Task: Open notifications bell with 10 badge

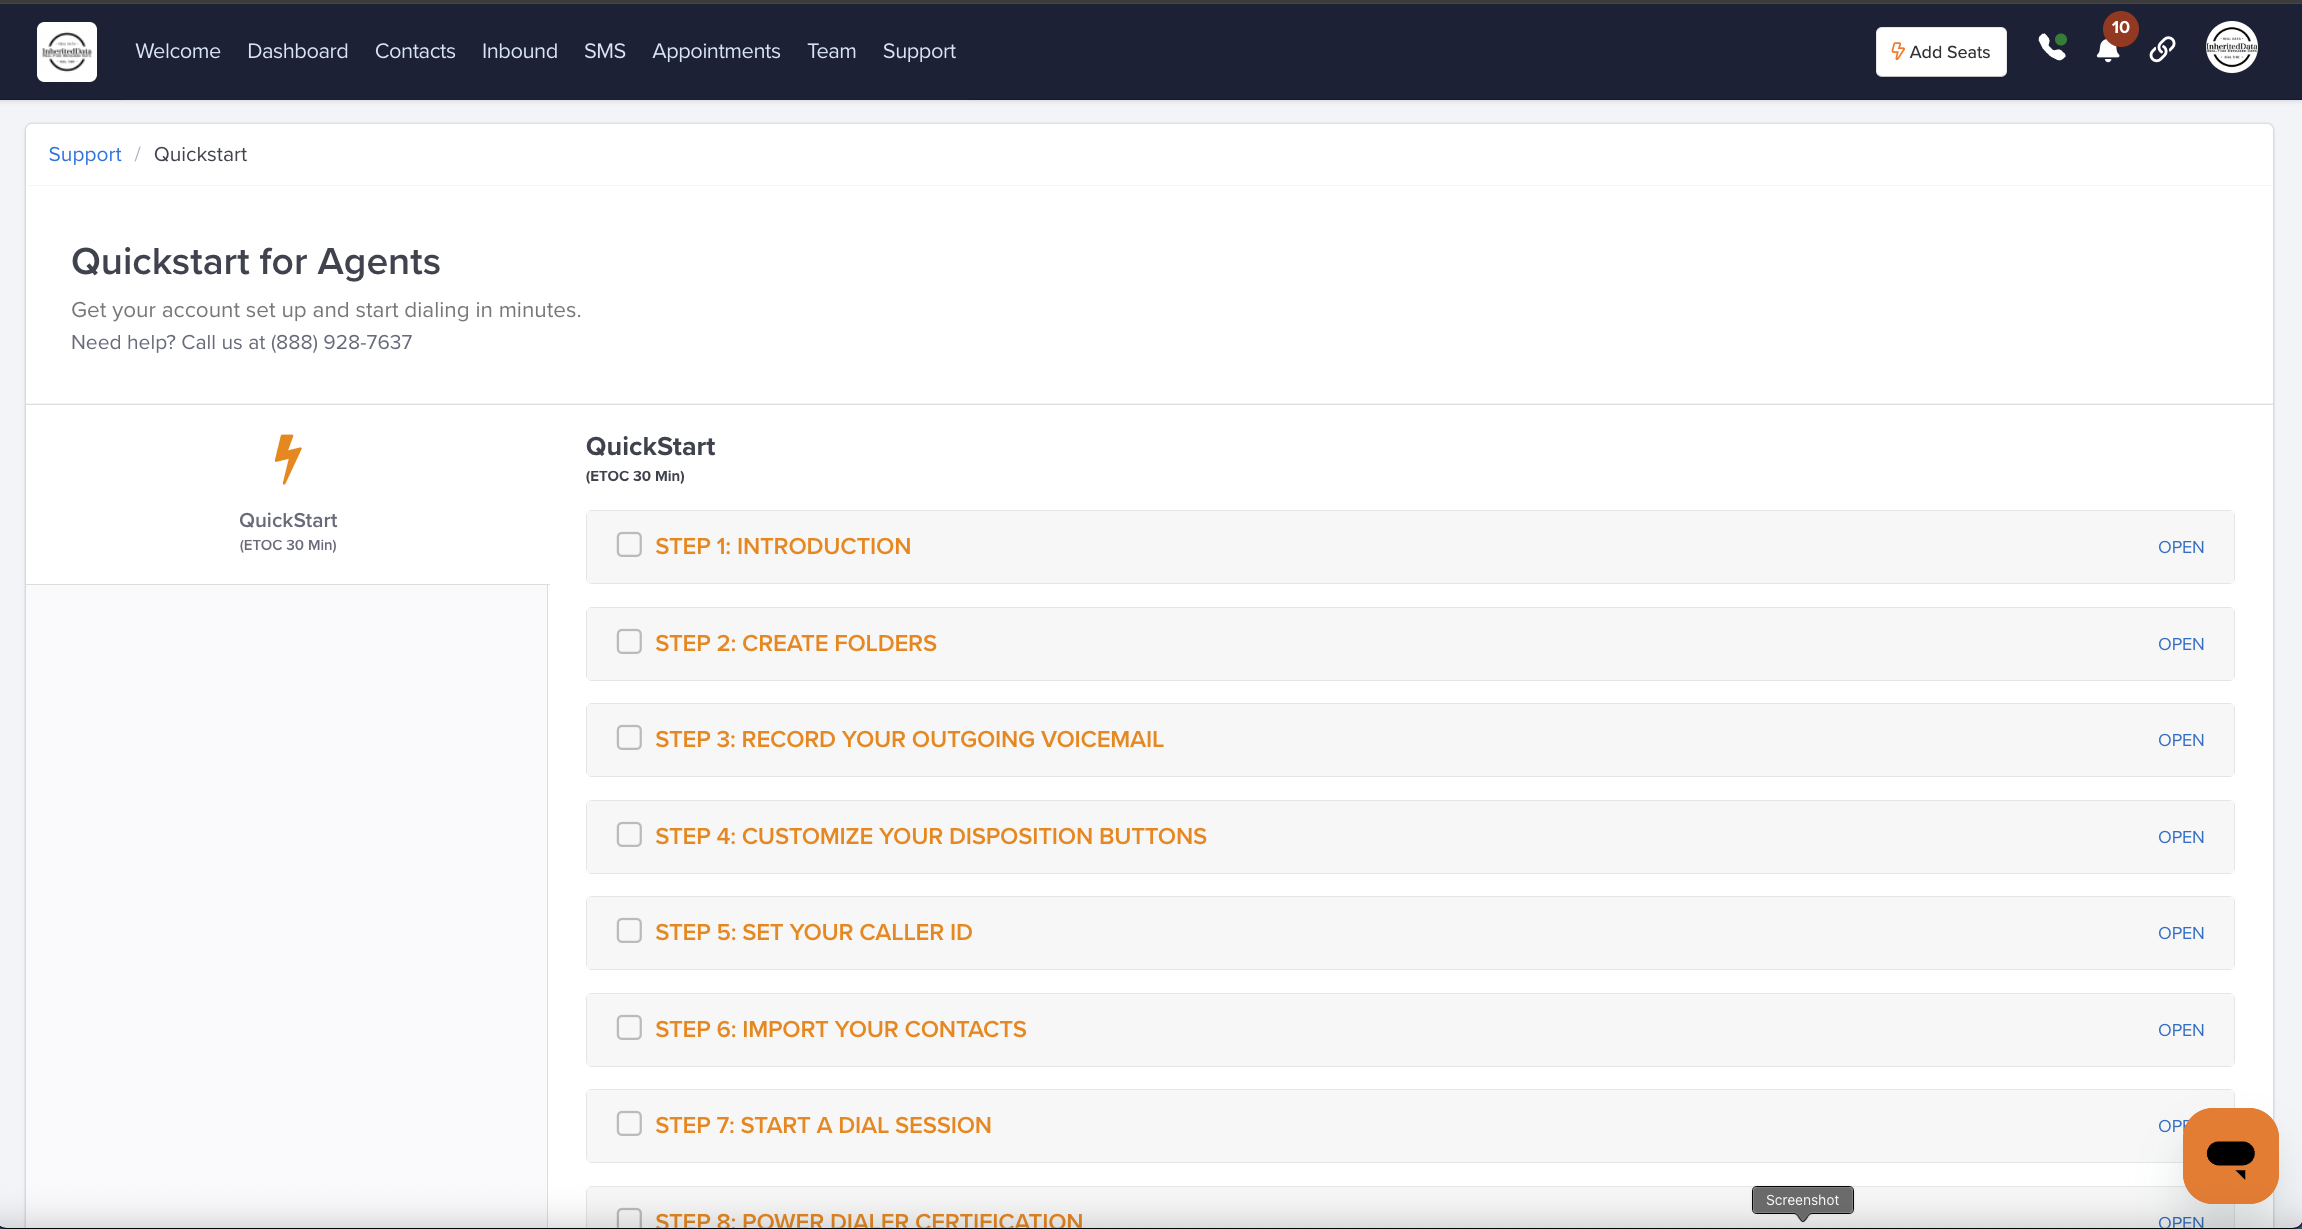Action: point(2108,50)
